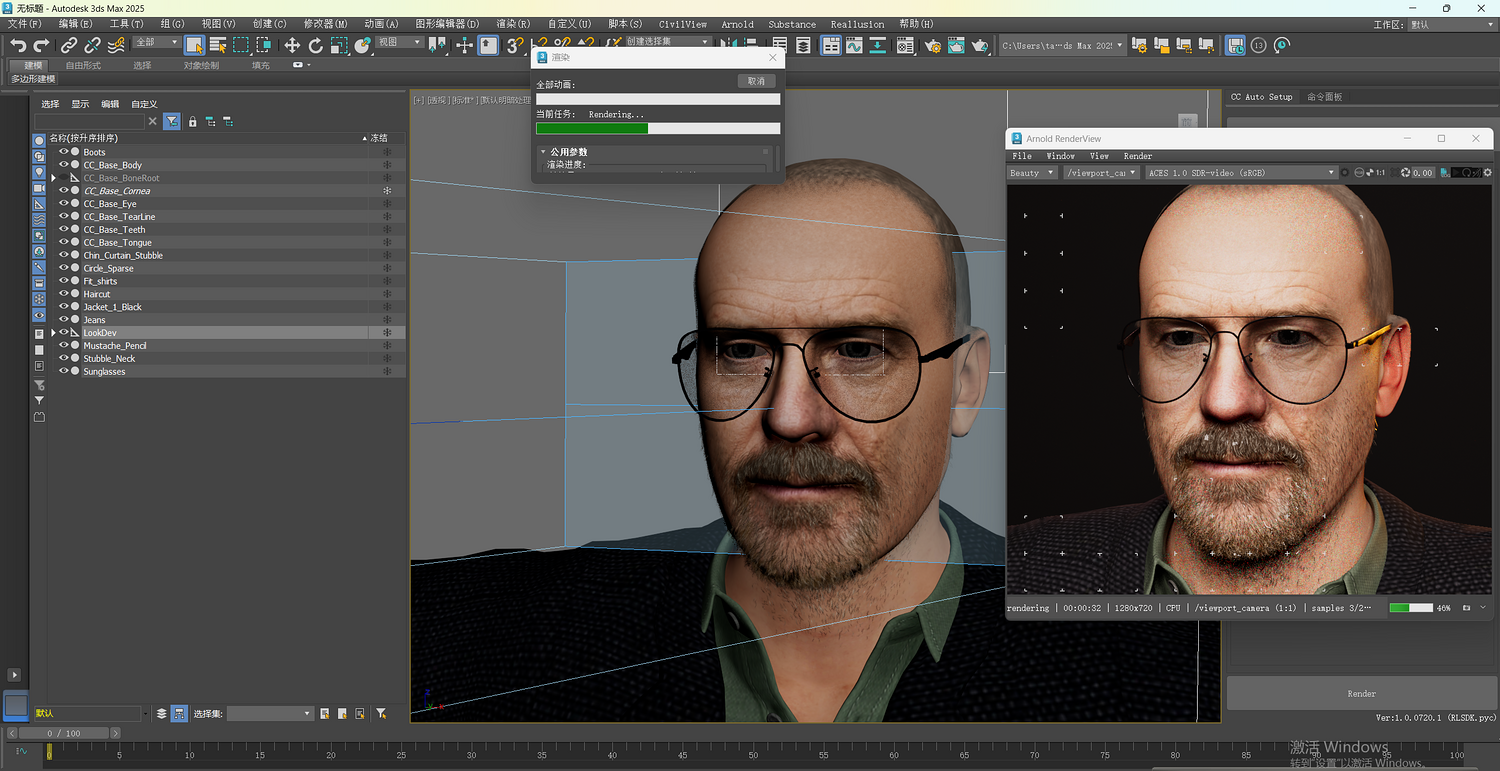This screenshot has width=1500, height=771.
Task: Click the Scene Explorer search field
Action: (x=90, y=121)
